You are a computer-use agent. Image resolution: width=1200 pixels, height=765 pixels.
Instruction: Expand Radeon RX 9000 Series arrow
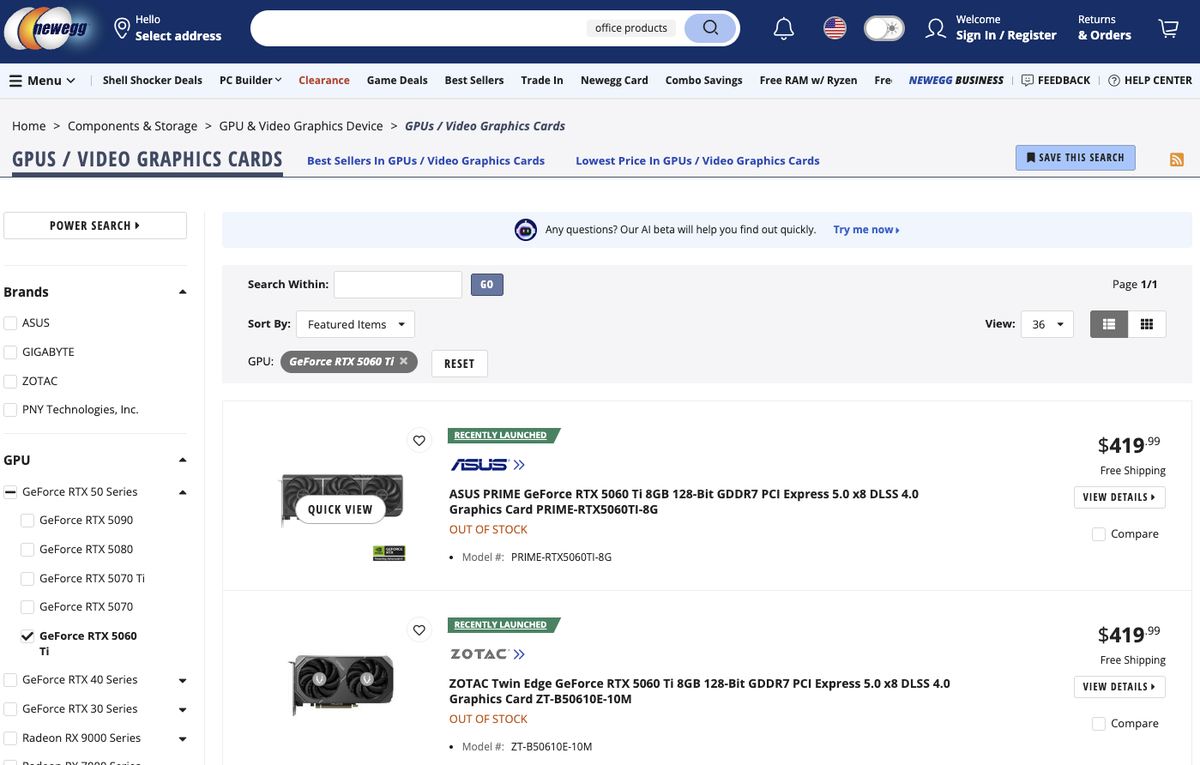(x=182, y=739)
